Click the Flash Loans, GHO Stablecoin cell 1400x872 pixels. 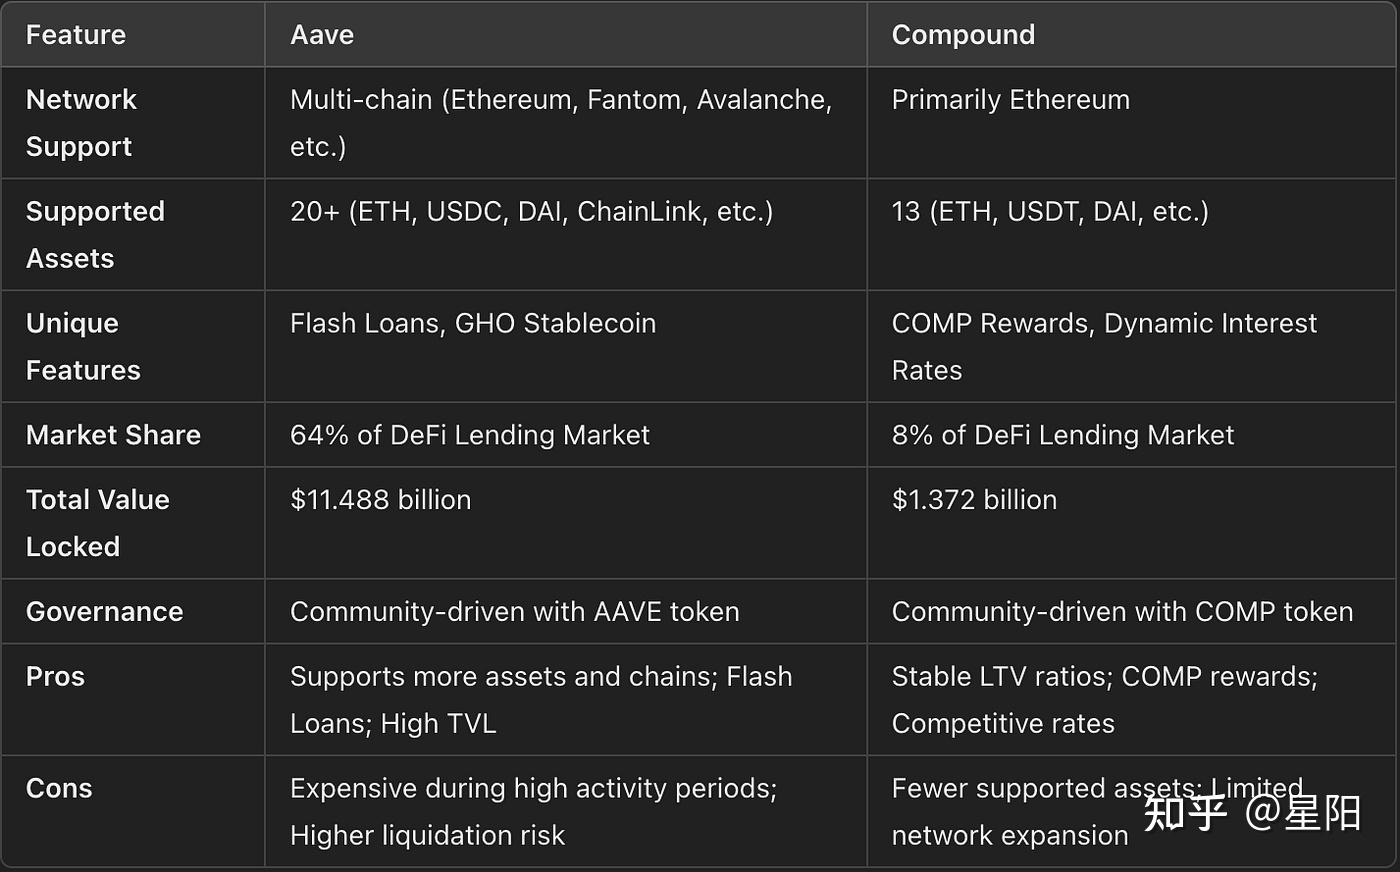click(473, 324)
